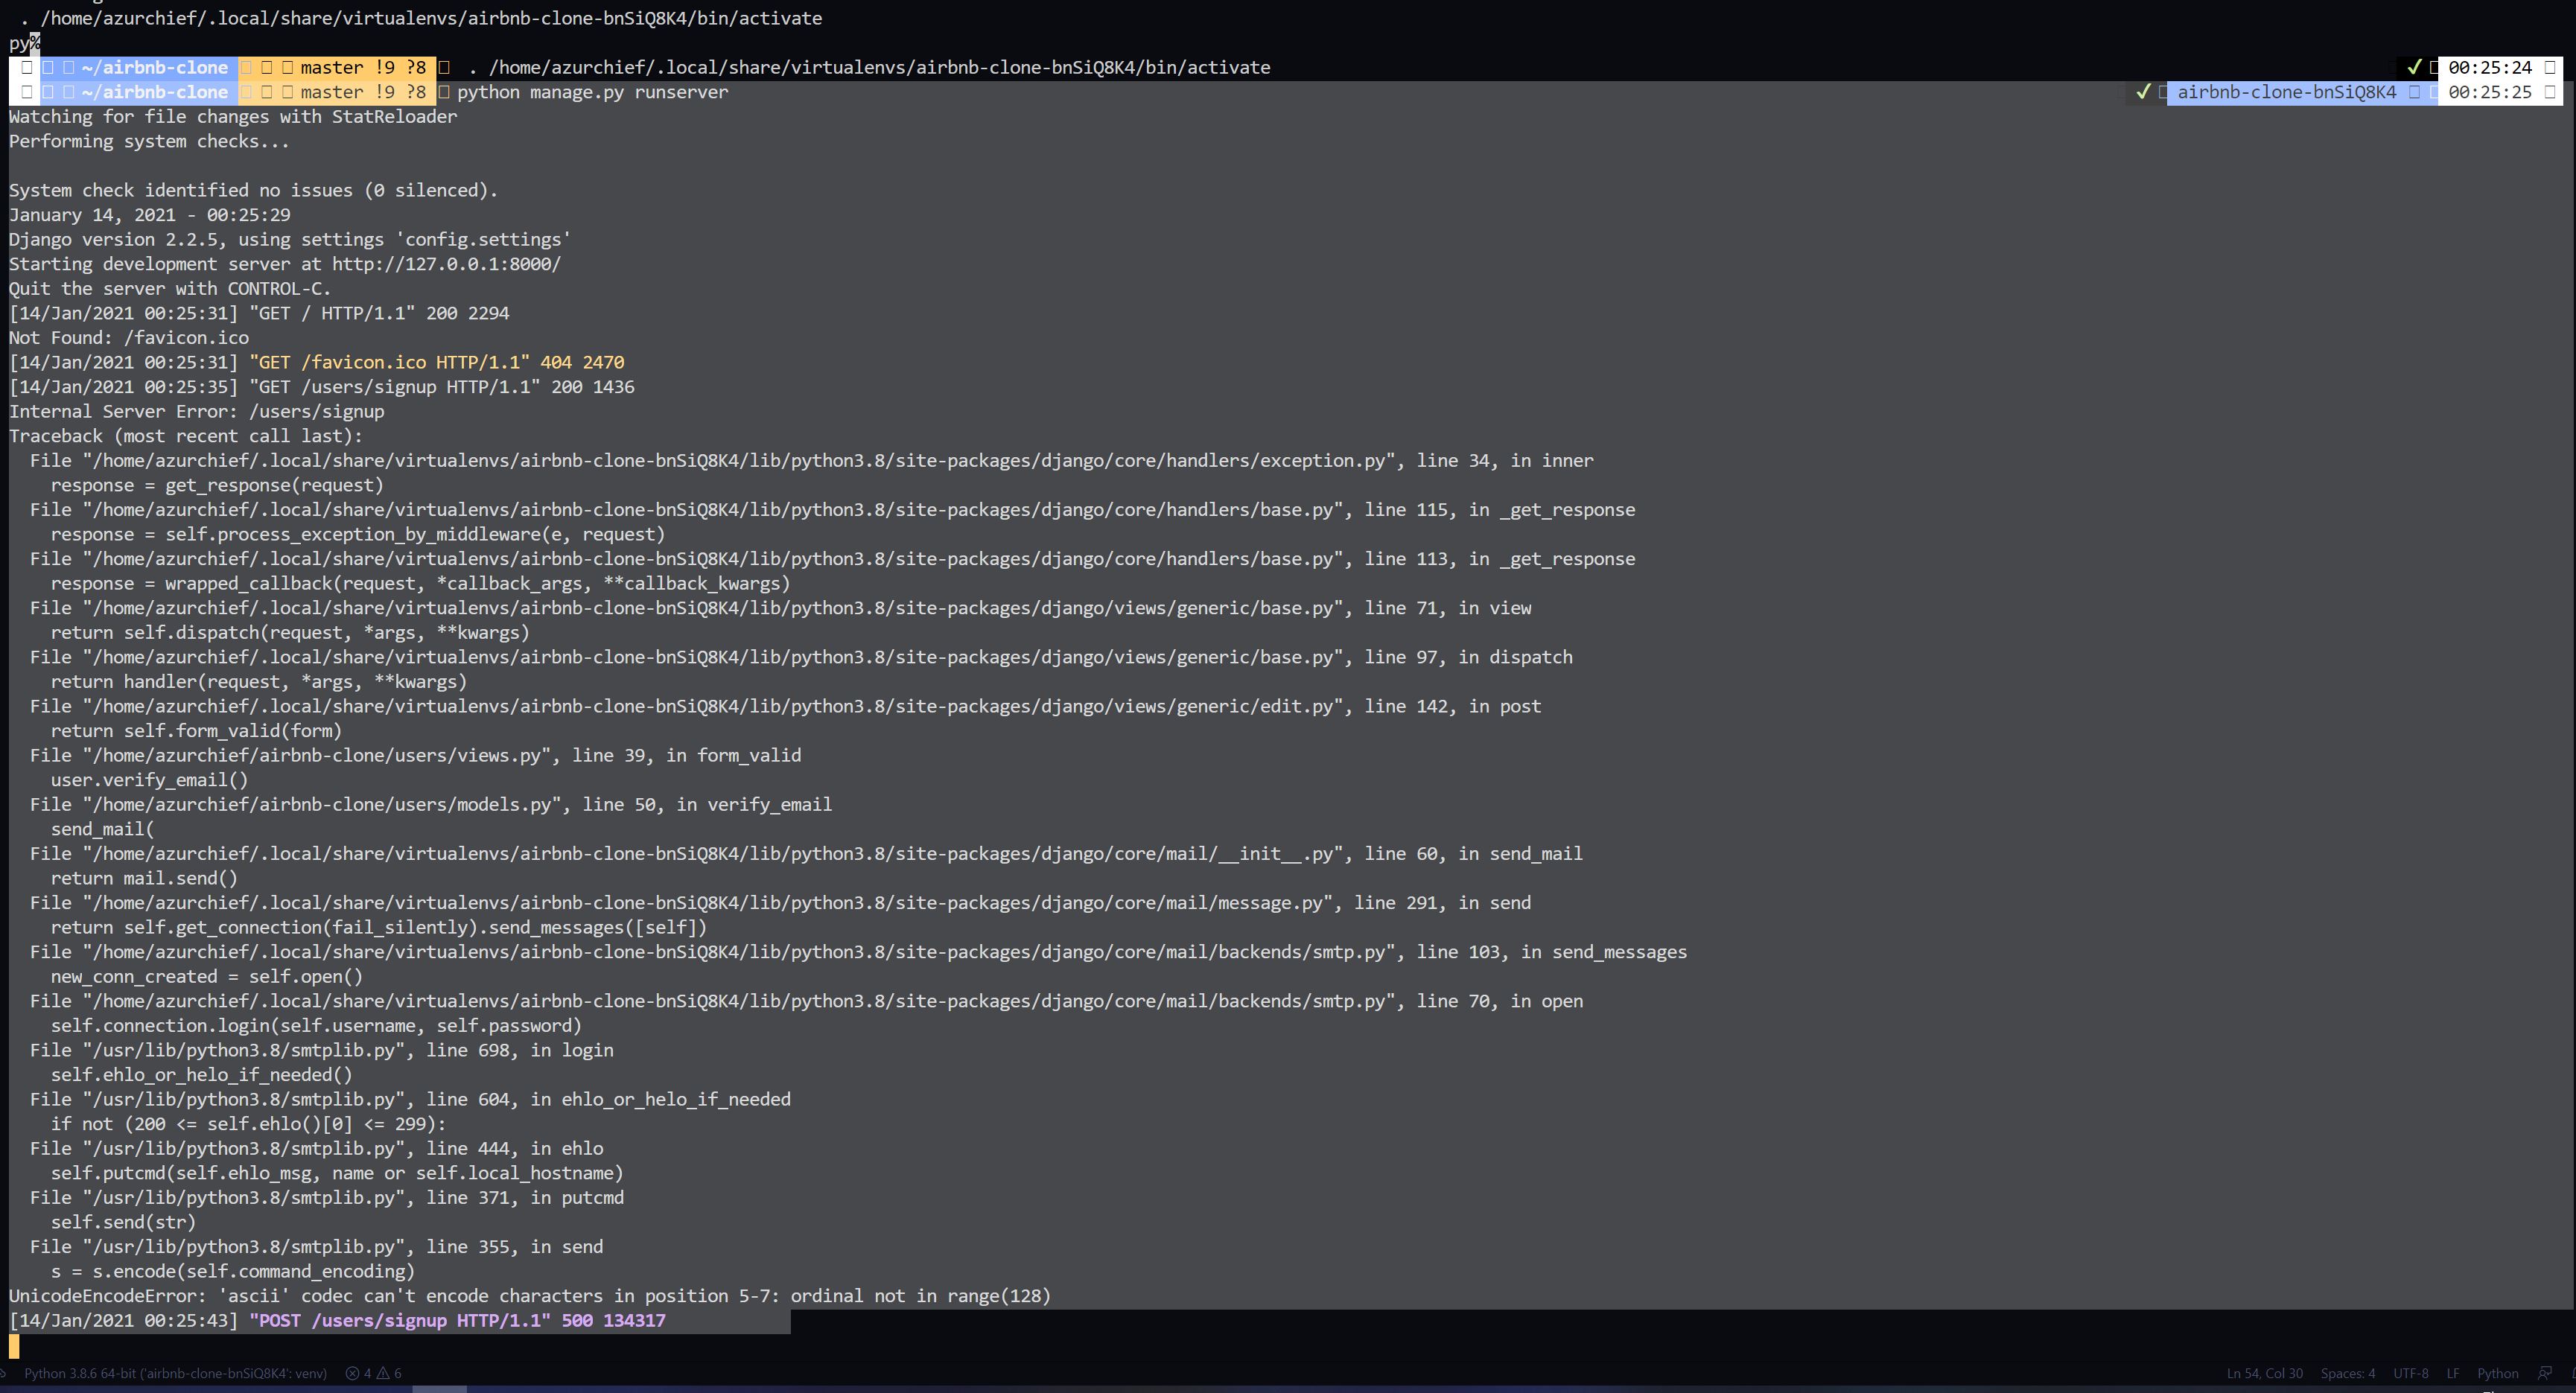Open the Python 3.8.6 interpreter selector

pyautogui.click(x=175, y=1373)
